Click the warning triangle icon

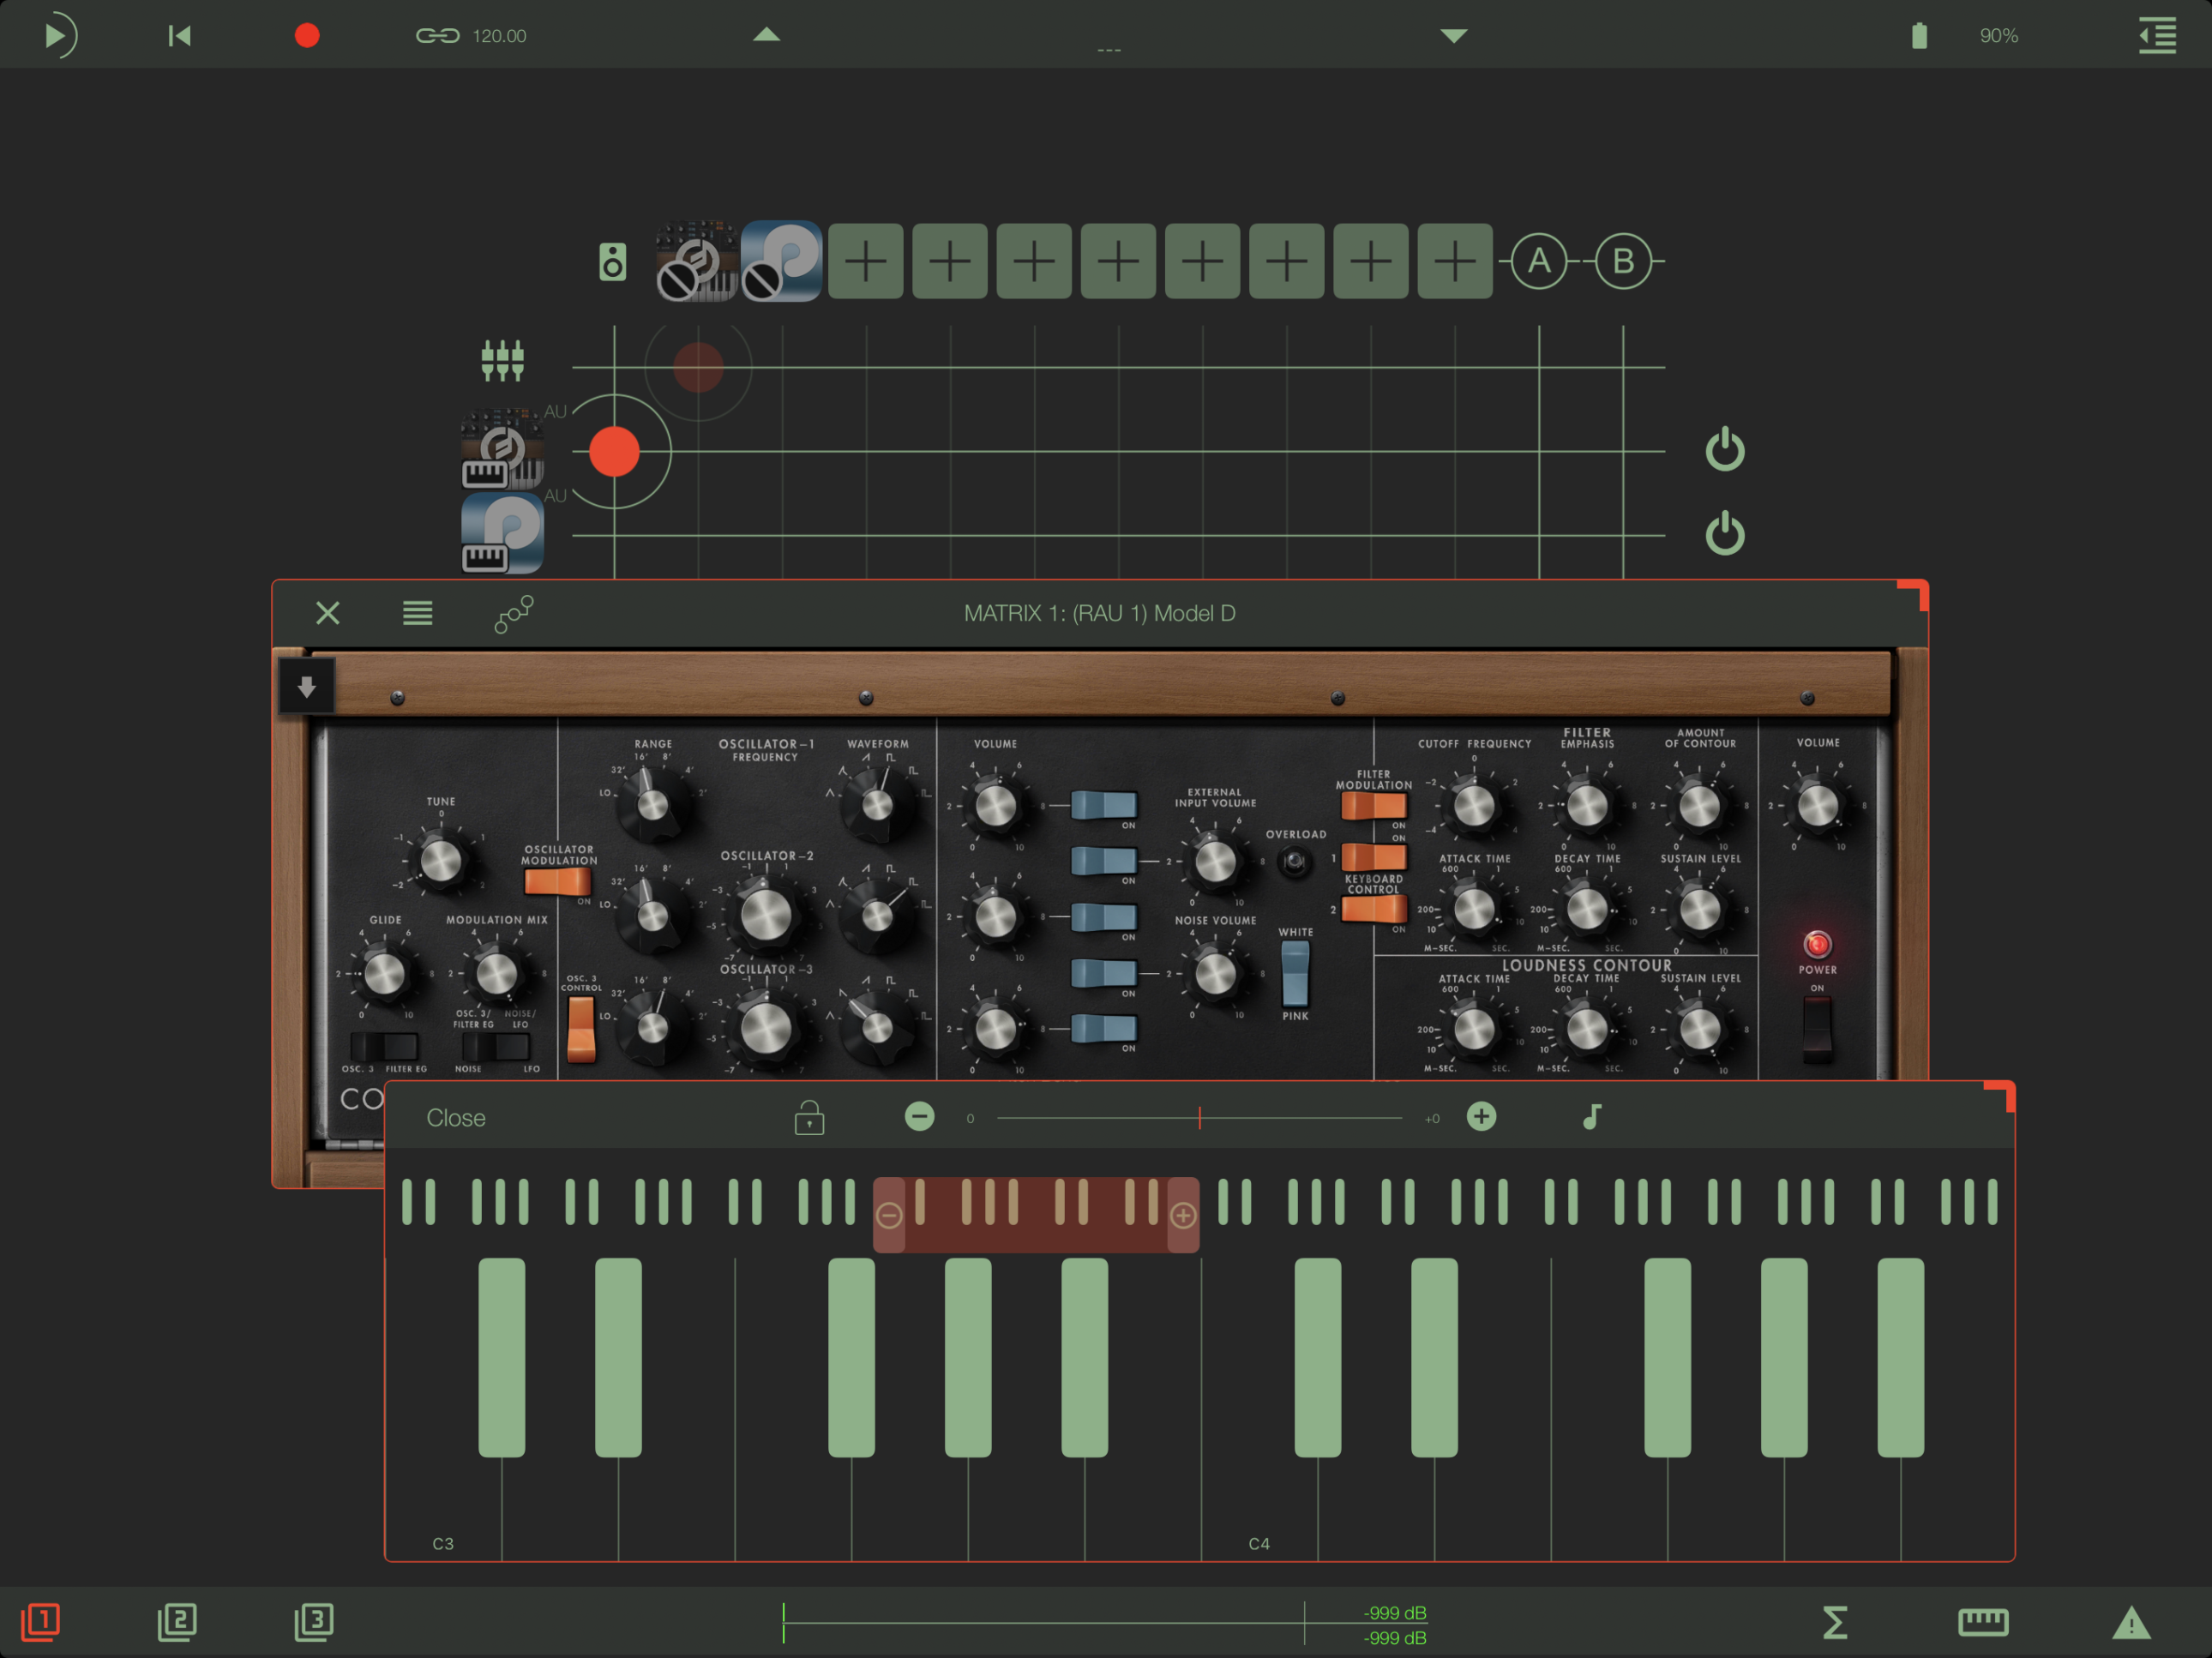coord(2130,1622)
